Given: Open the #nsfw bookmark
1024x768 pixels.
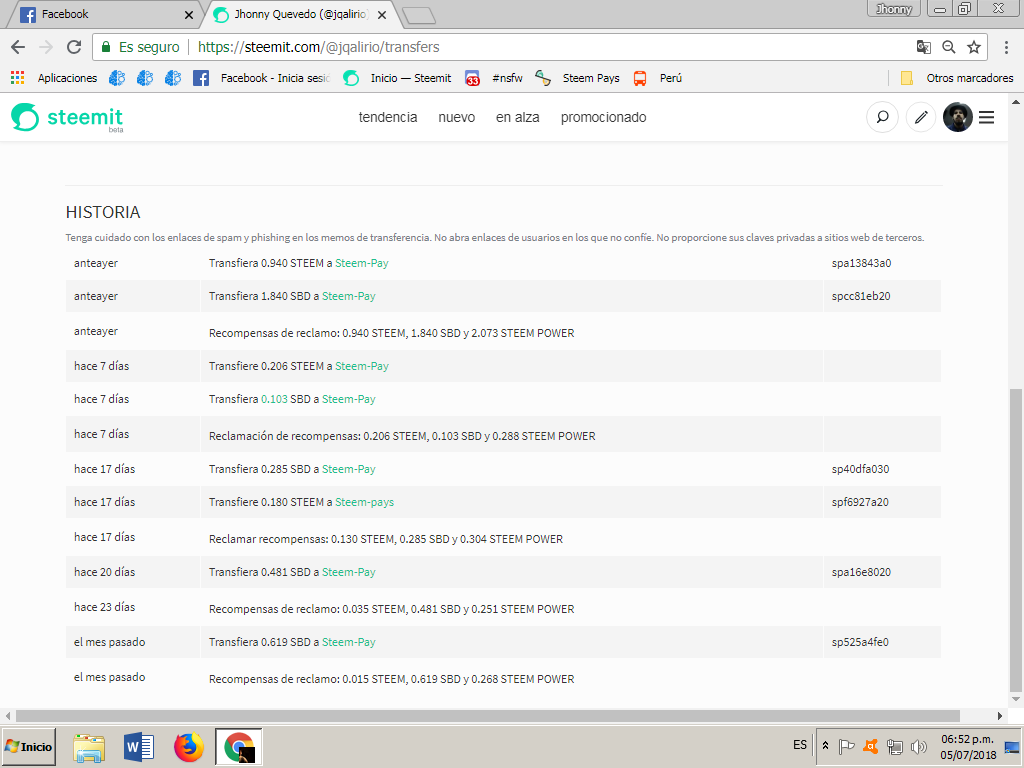Looking at the screenshot, I should point(494,78).
